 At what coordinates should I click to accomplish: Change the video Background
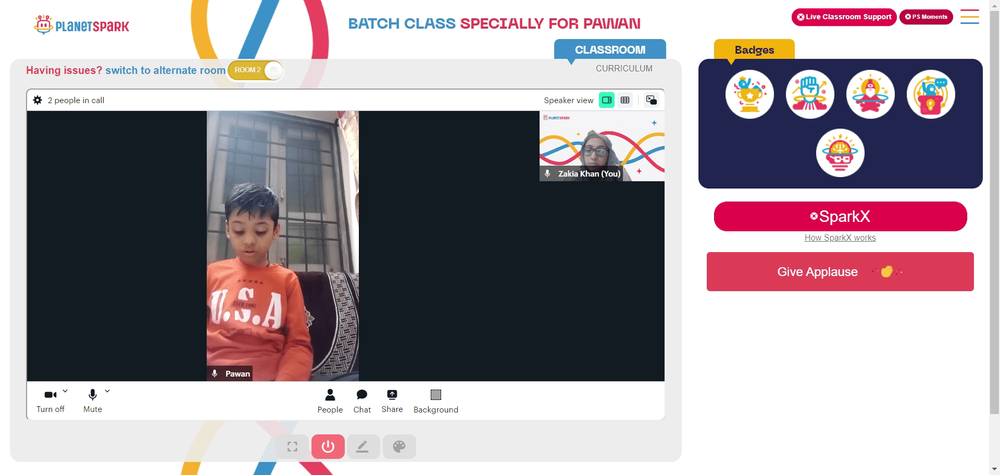pyautogui.click(x=436, y=402)
